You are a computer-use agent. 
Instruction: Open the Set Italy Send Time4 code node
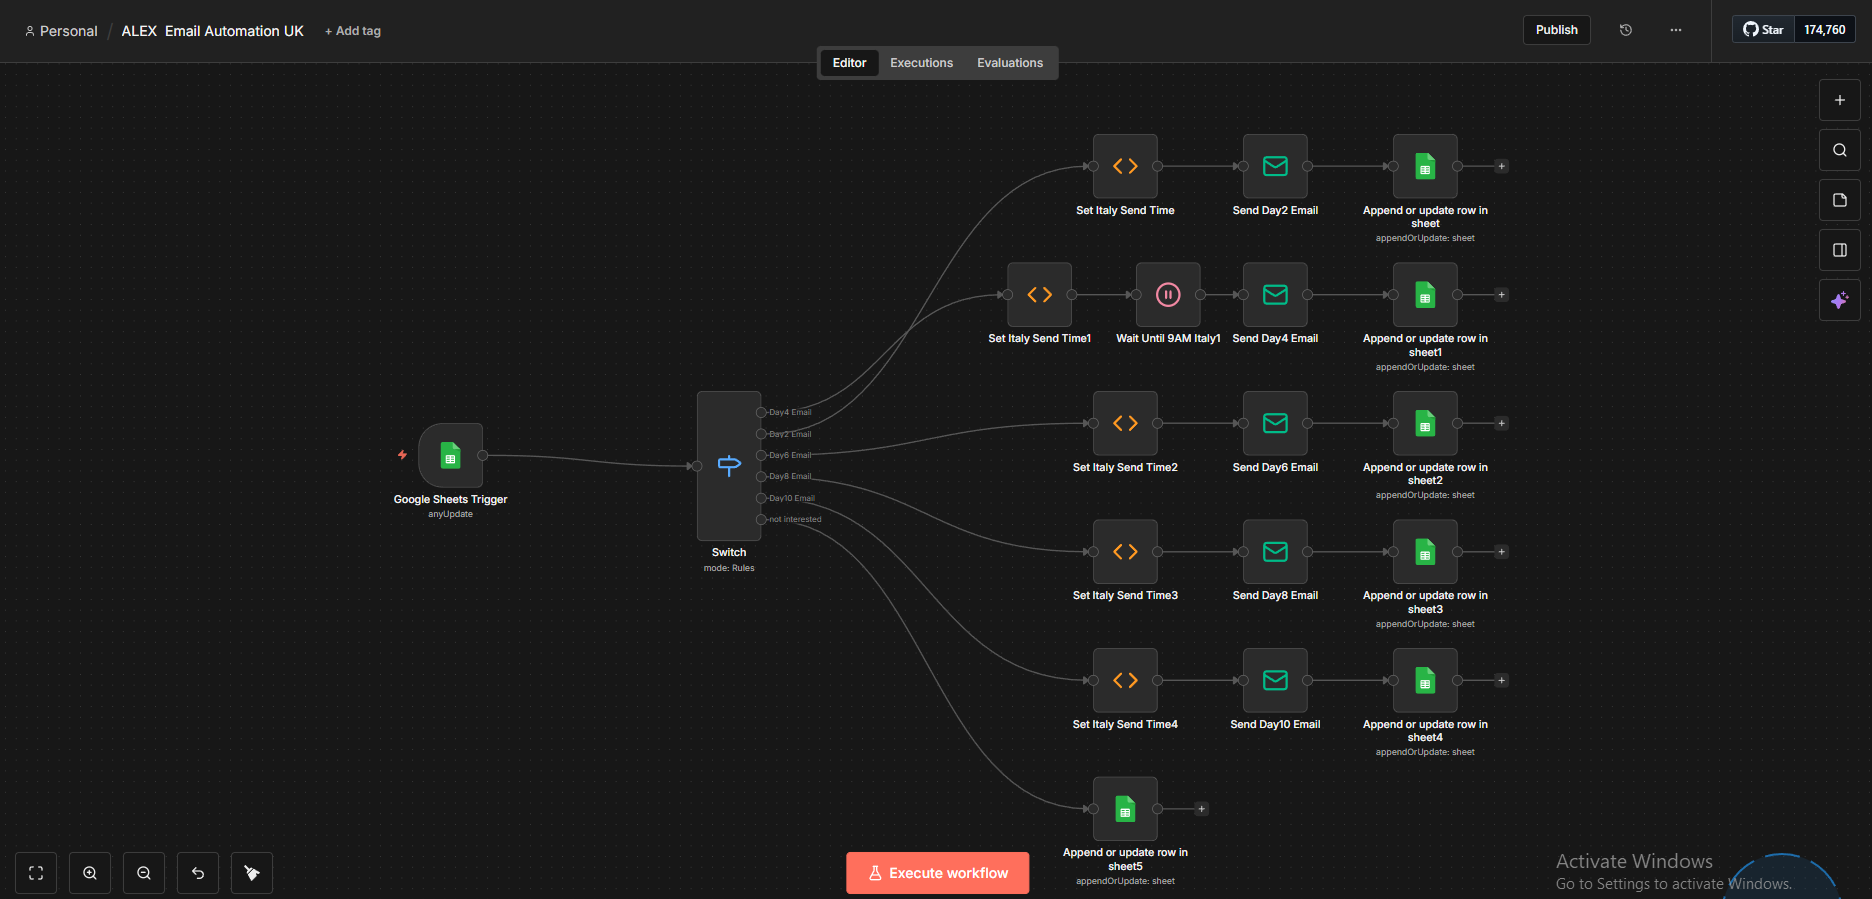point(1125,681)
